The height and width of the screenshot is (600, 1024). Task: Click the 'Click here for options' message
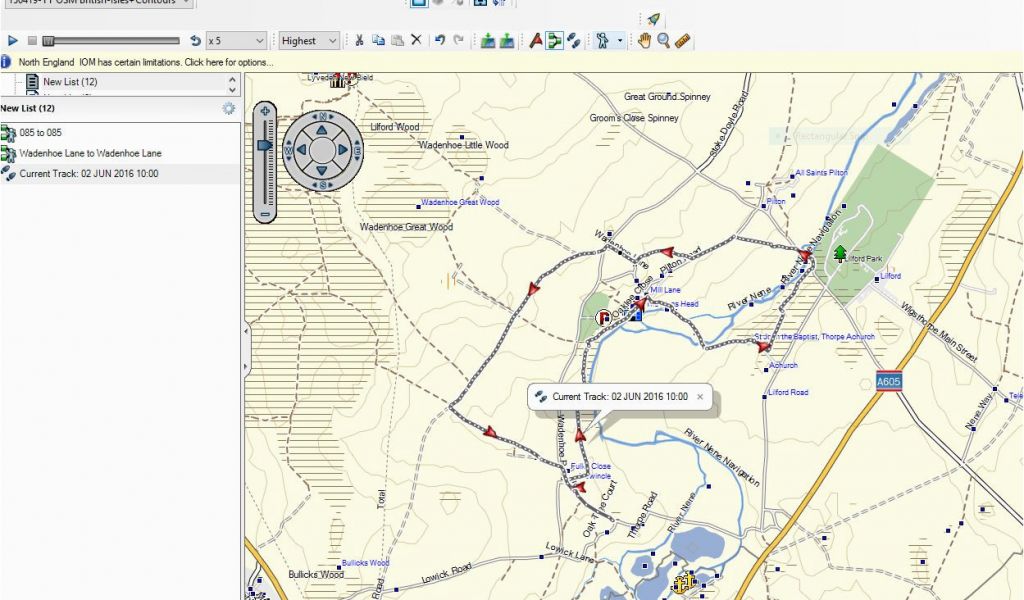coord(229,63)
